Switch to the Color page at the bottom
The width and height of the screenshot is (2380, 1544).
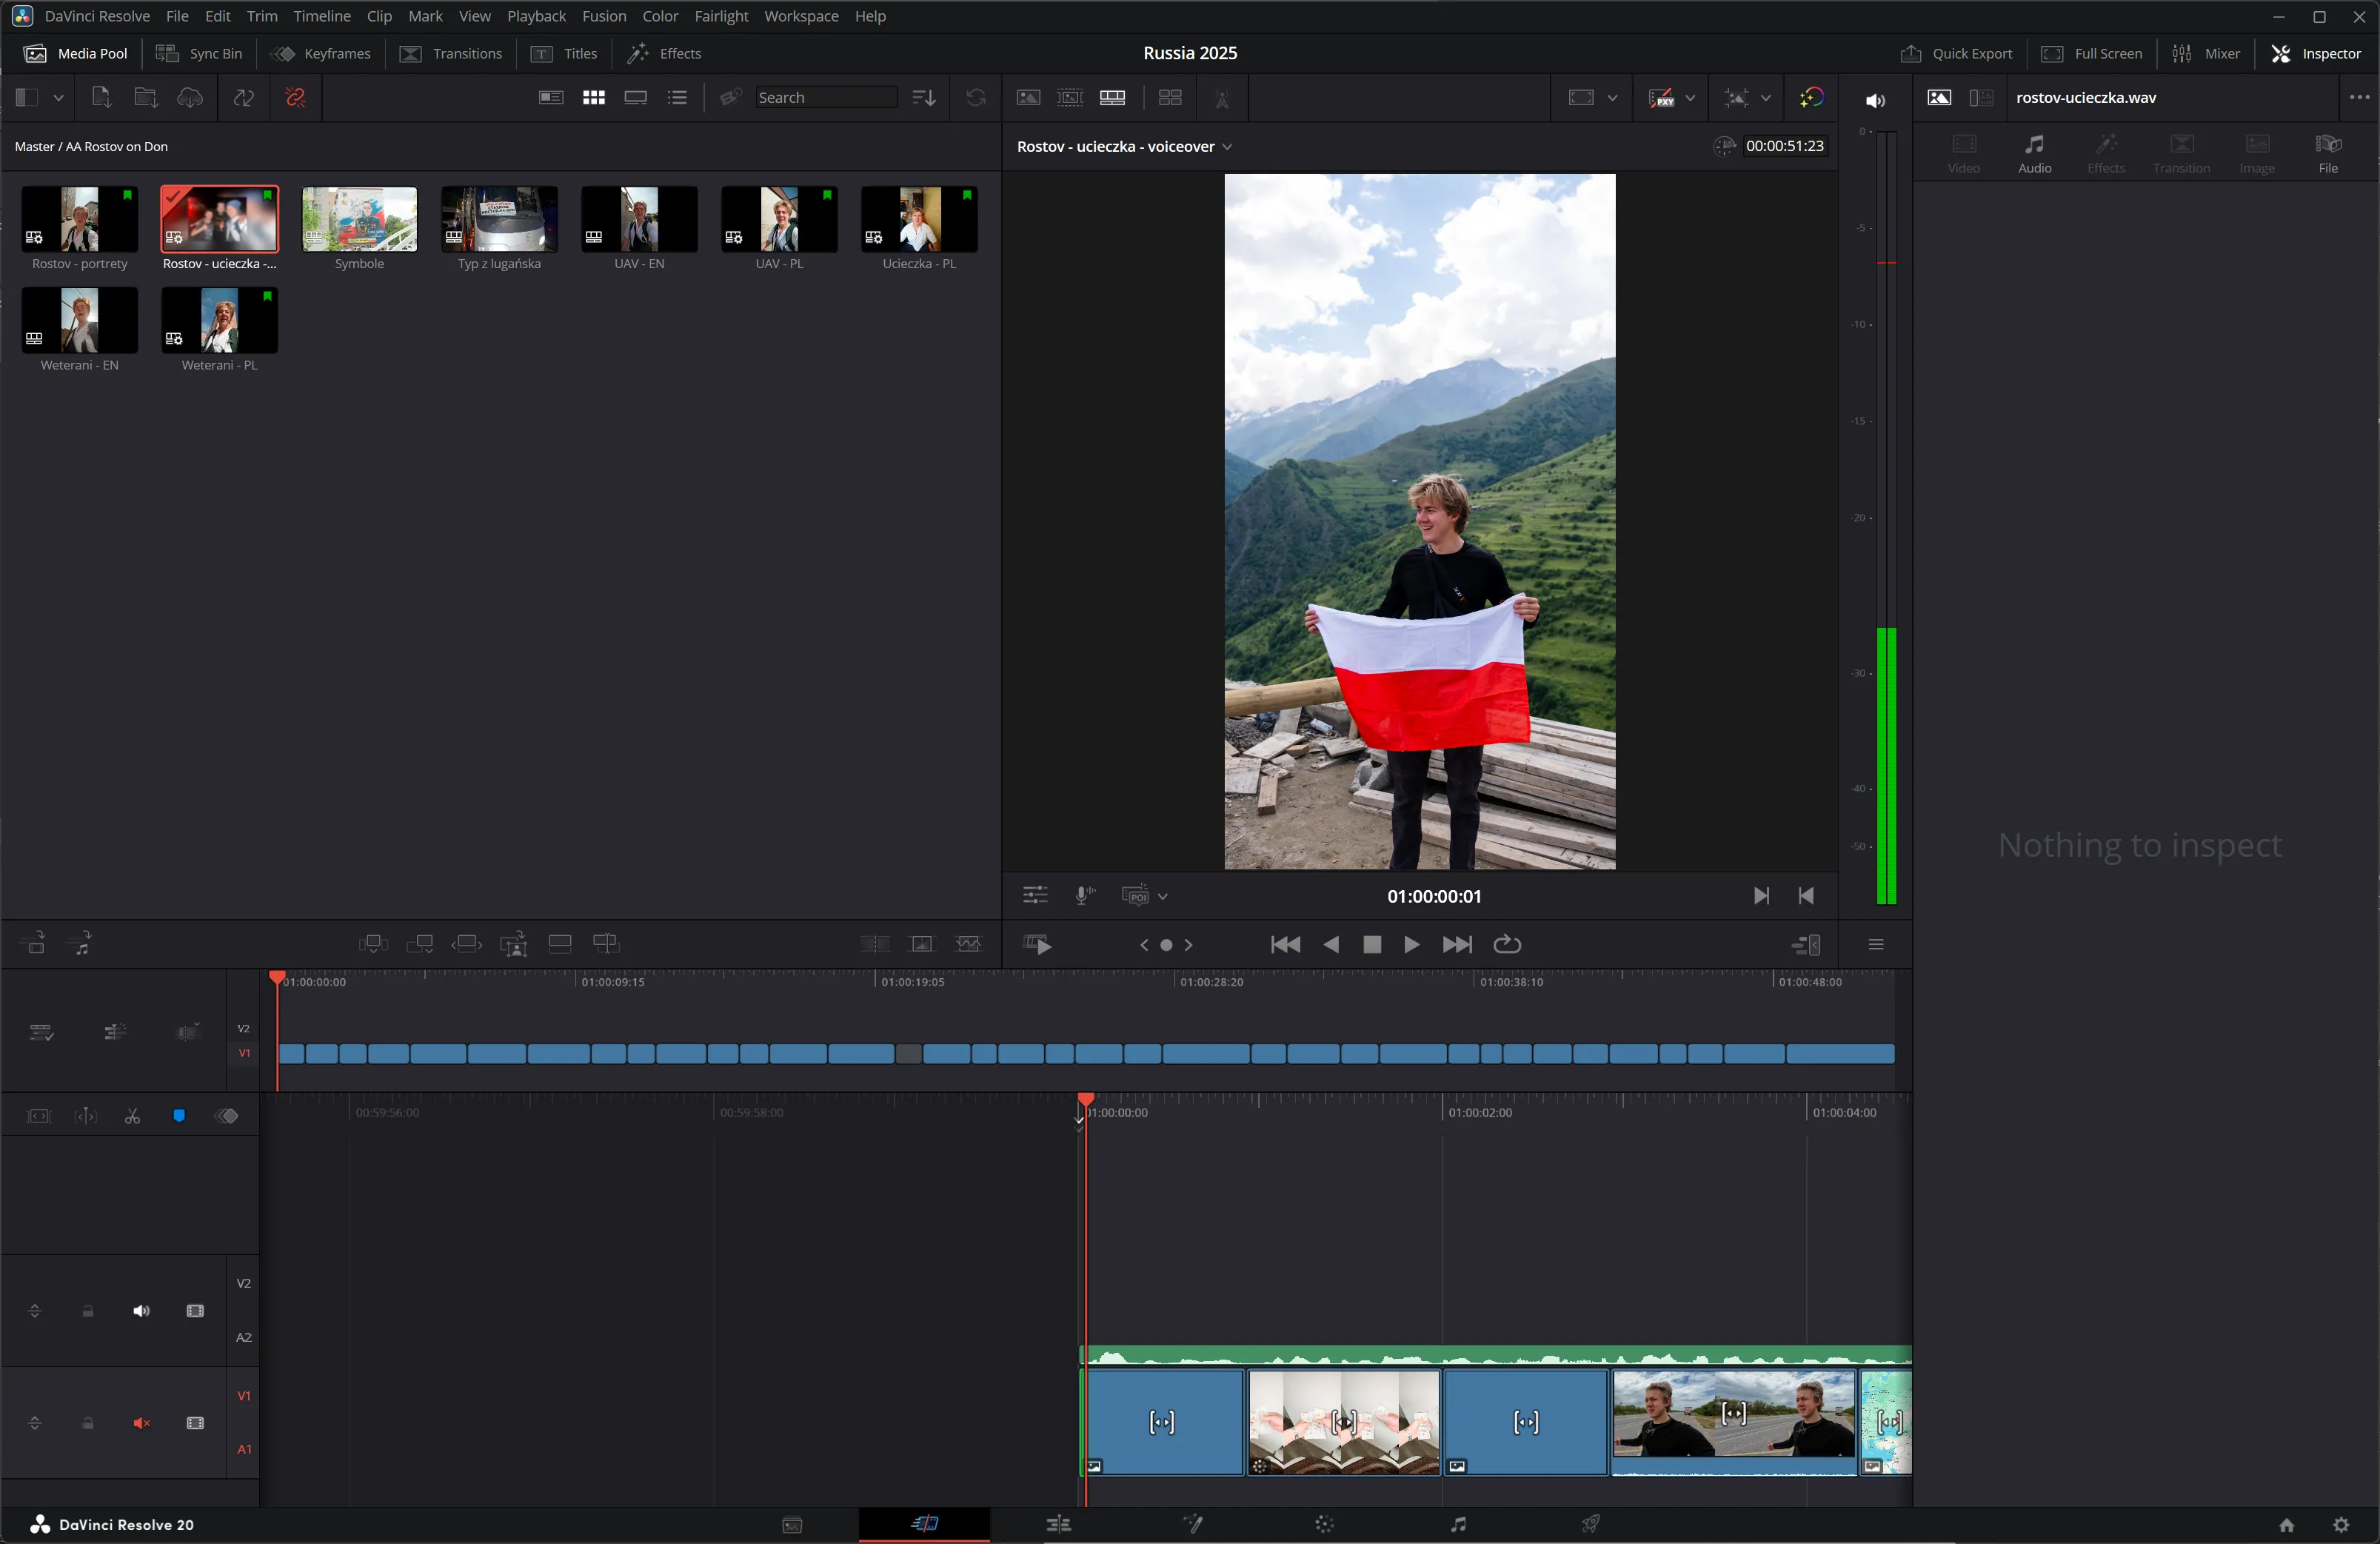pyautogui.click(x=1325, y=1524)
